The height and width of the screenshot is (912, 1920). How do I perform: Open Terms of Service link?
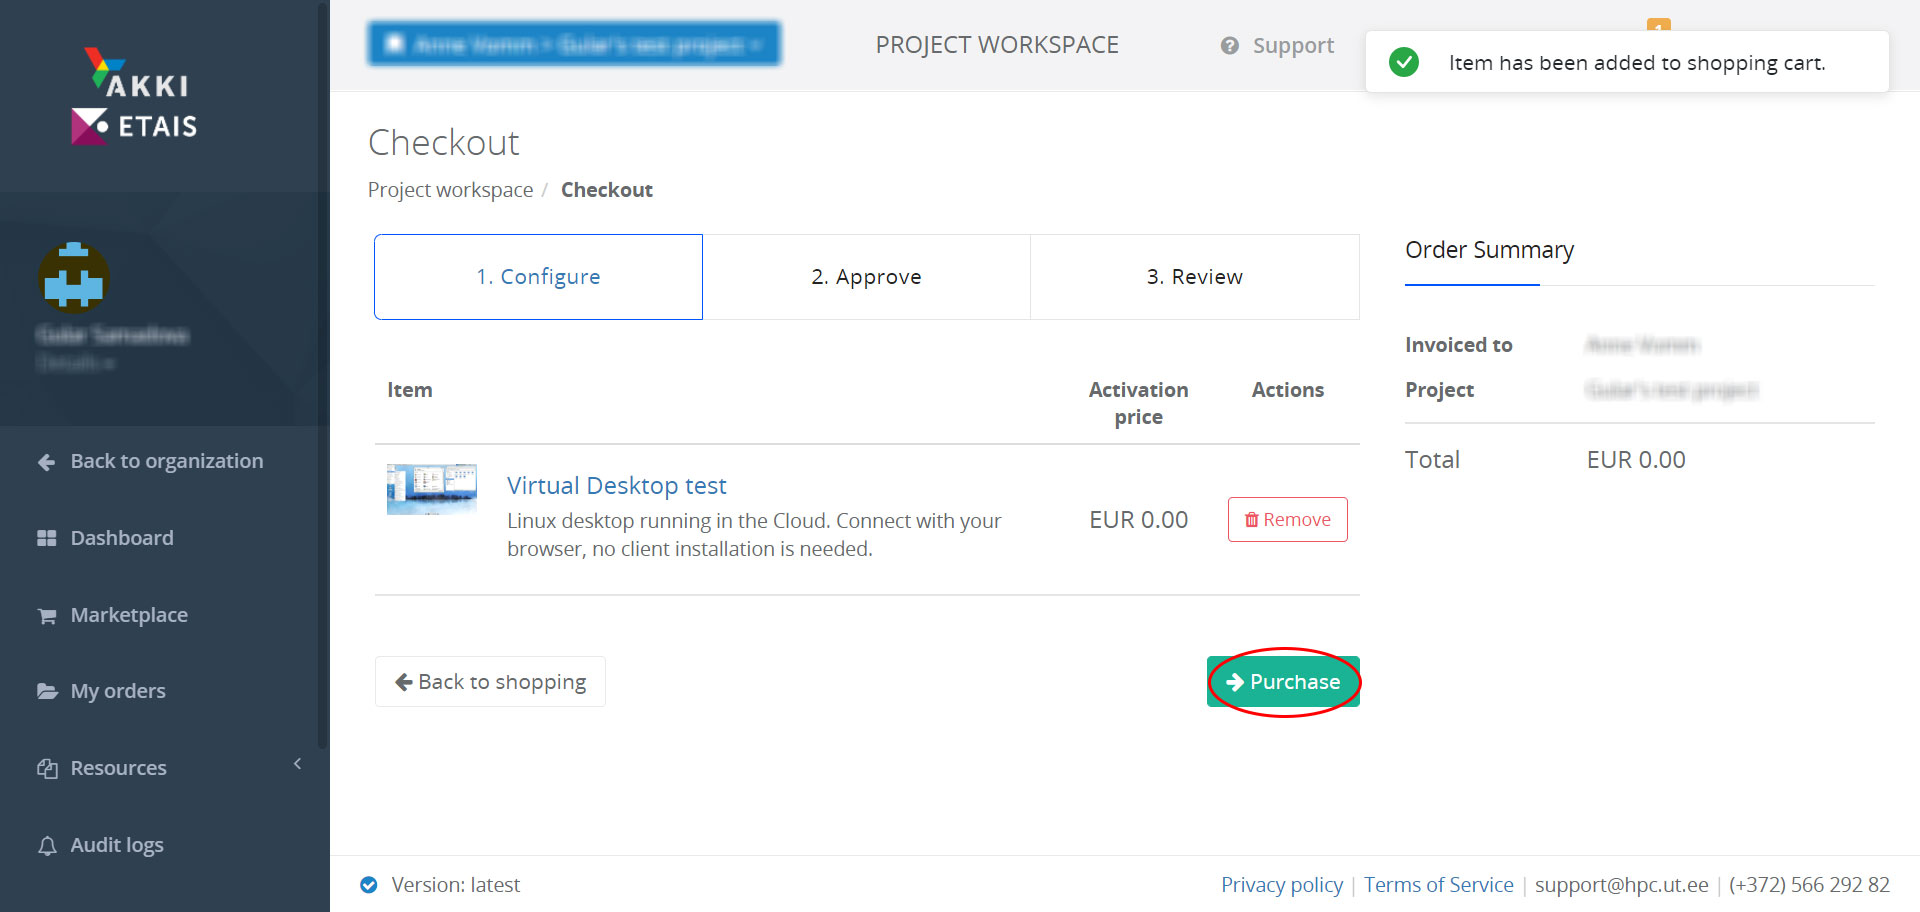(x=1439, y=885)
